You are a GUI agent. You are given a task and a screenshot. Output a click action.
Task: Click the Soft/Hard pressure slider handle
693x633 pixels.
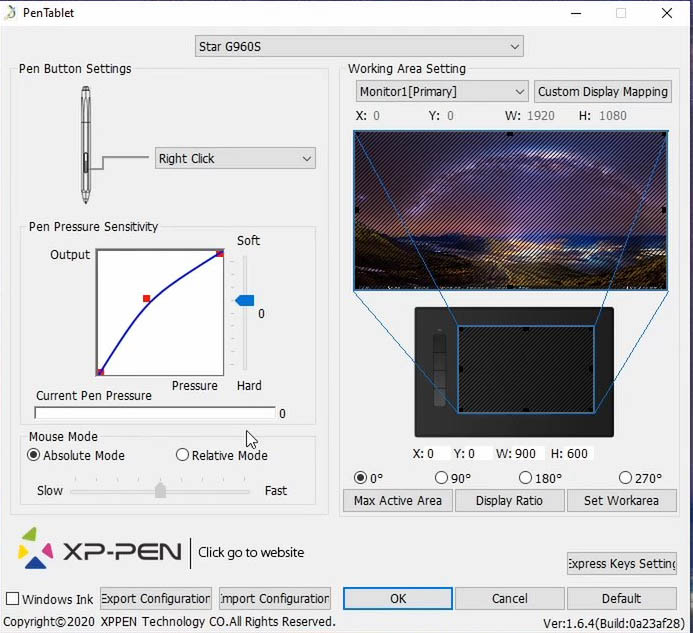coord(245,301)
